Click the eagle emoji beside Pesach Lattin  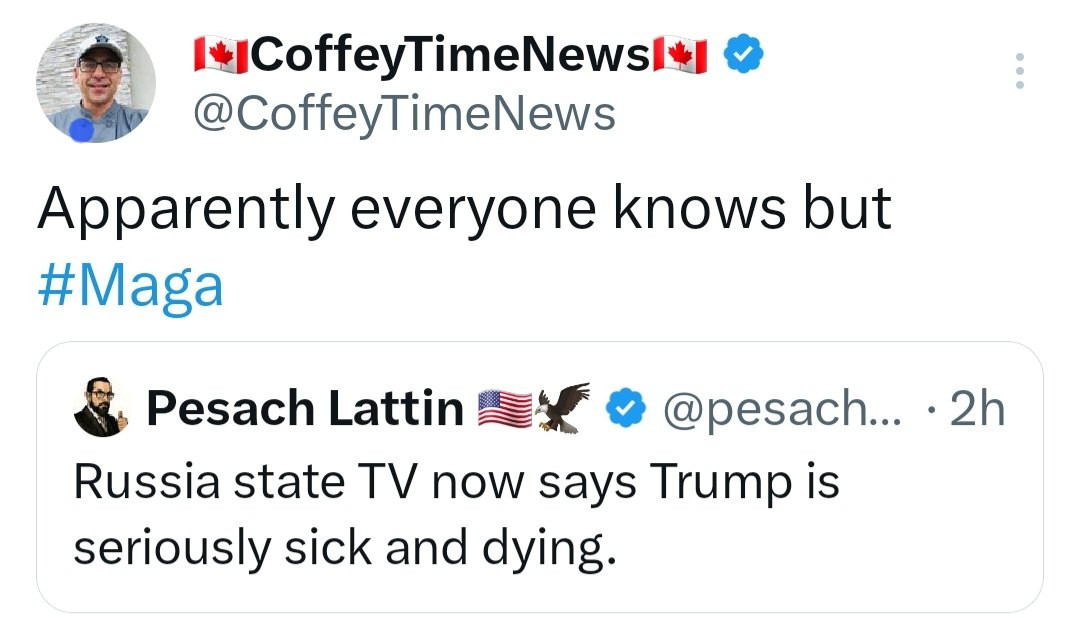563,407
